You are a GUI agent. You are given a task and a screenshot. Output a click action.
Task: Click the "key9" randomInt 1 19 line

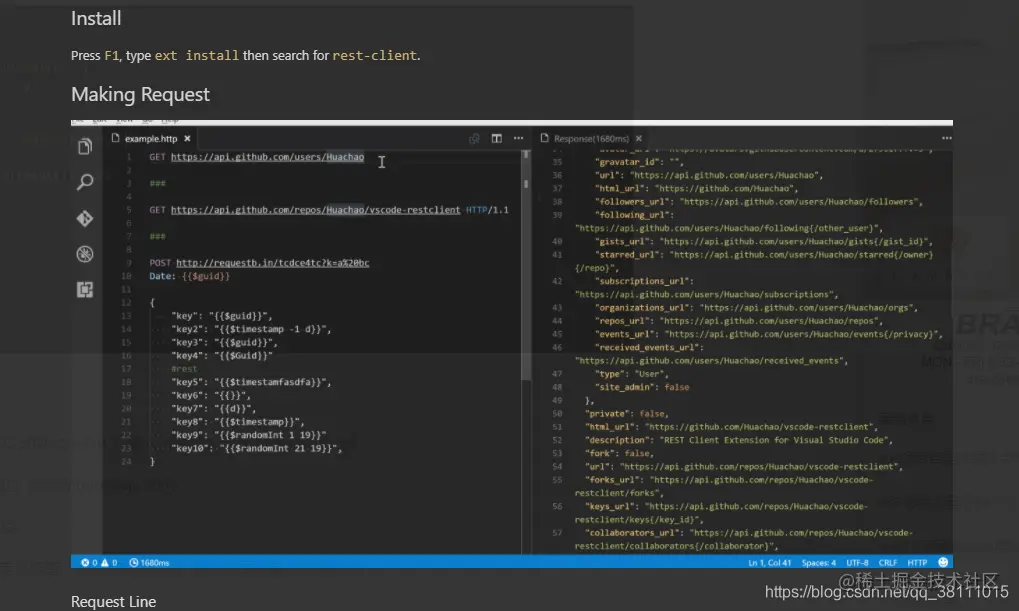tap(248, 436)
